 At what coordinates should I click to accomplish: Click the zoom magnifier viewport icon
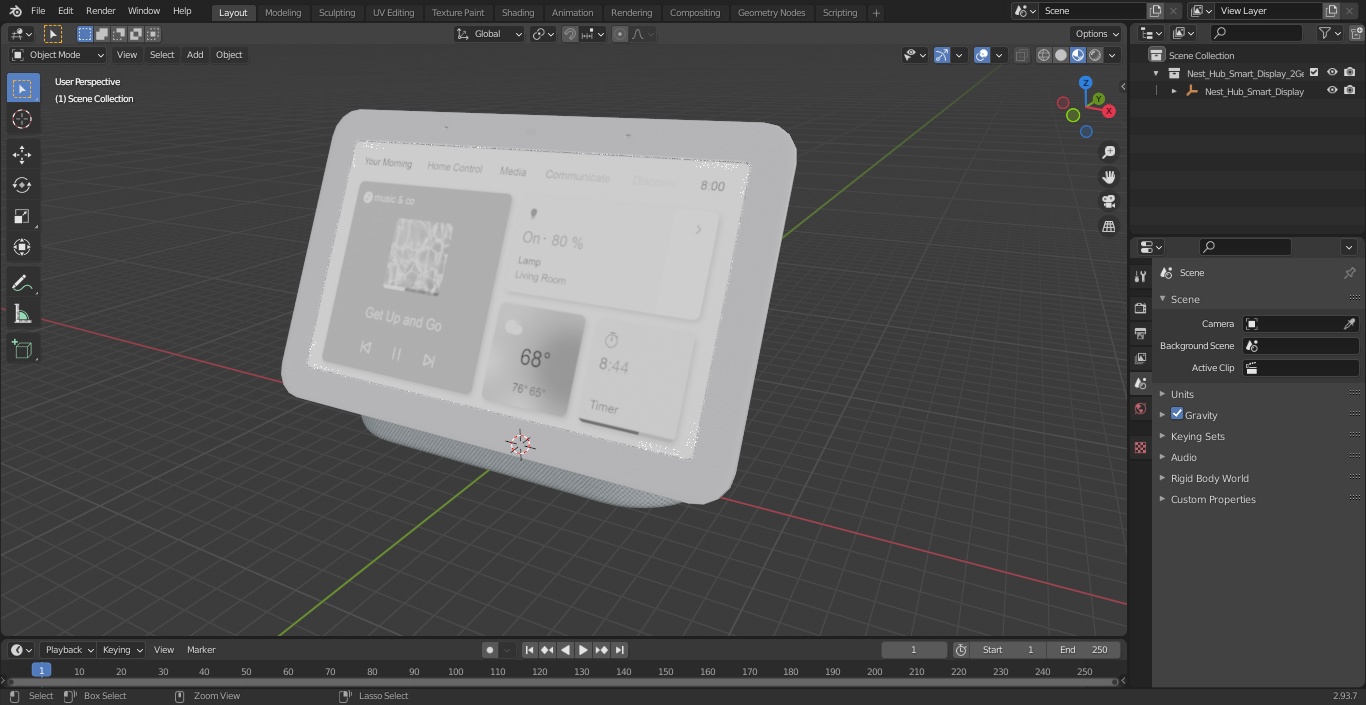(1108, 152)
